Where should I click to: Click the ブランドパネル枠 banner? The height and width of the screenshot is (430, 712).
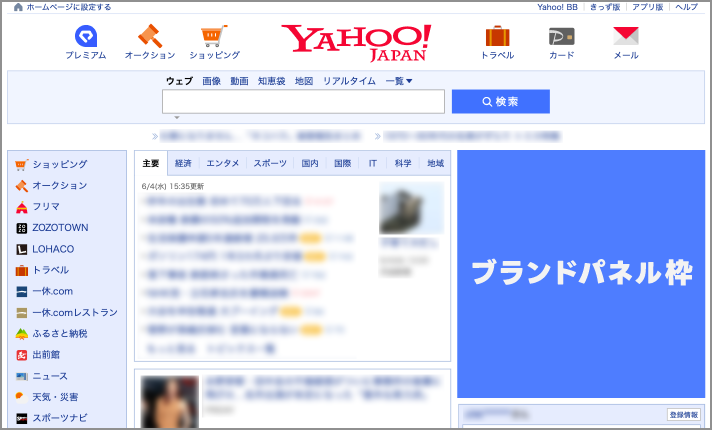pos(581,274)
